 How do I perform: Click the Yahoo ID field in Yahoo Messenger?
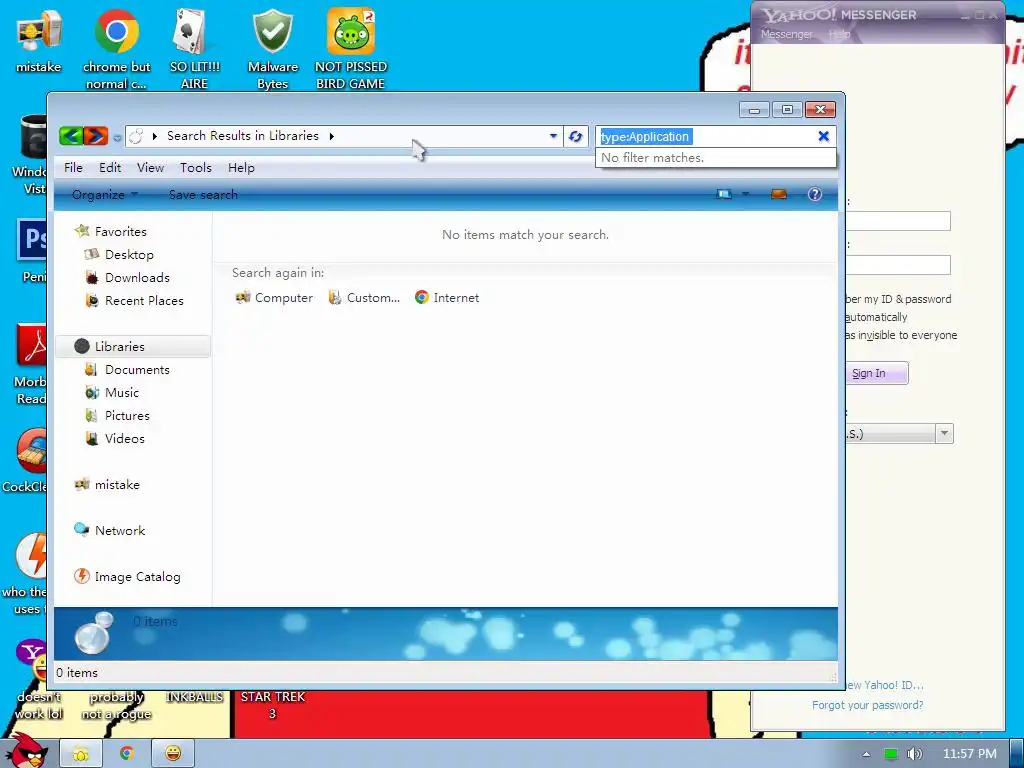(x=898, y=221)
